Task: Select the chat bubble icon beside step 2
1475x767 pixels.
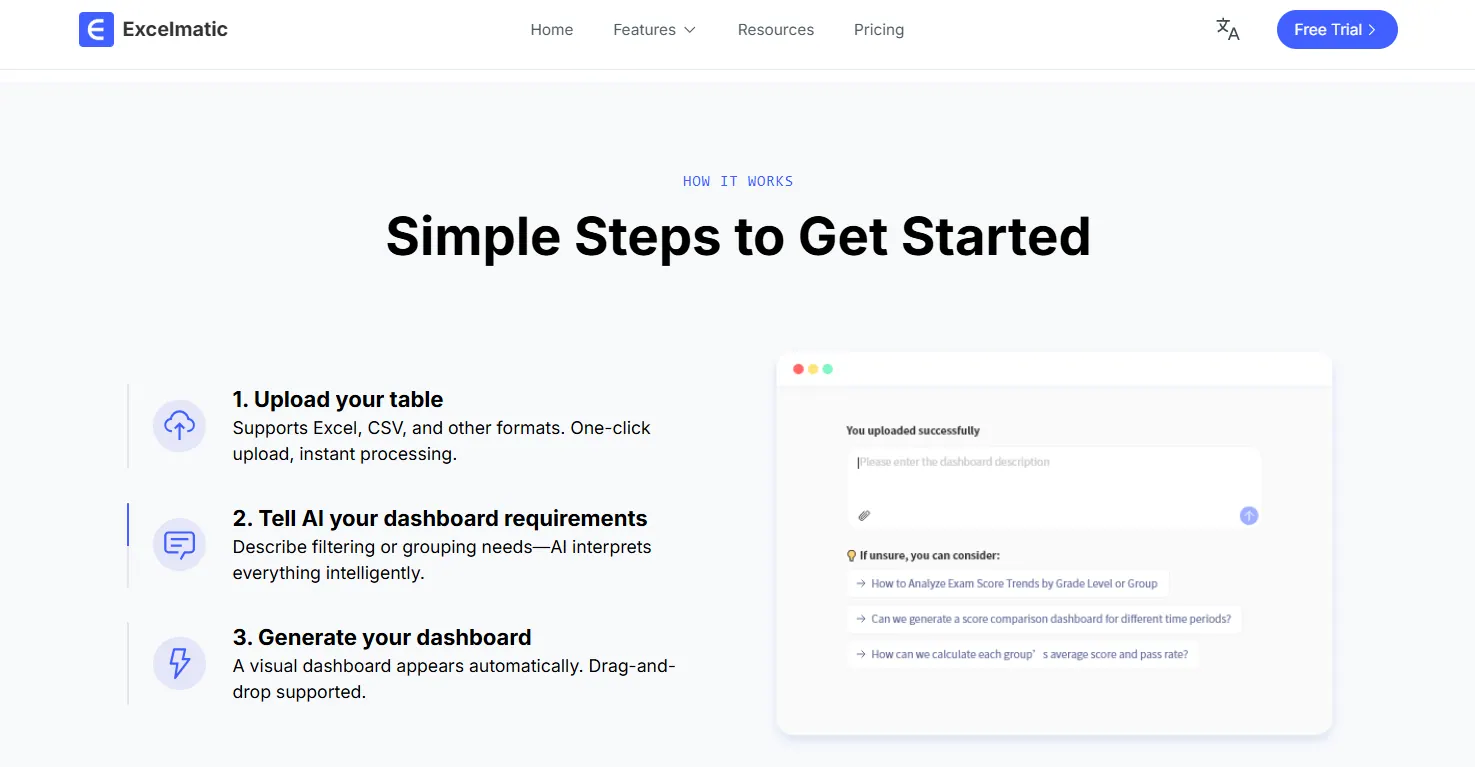Action: [179, 544]
